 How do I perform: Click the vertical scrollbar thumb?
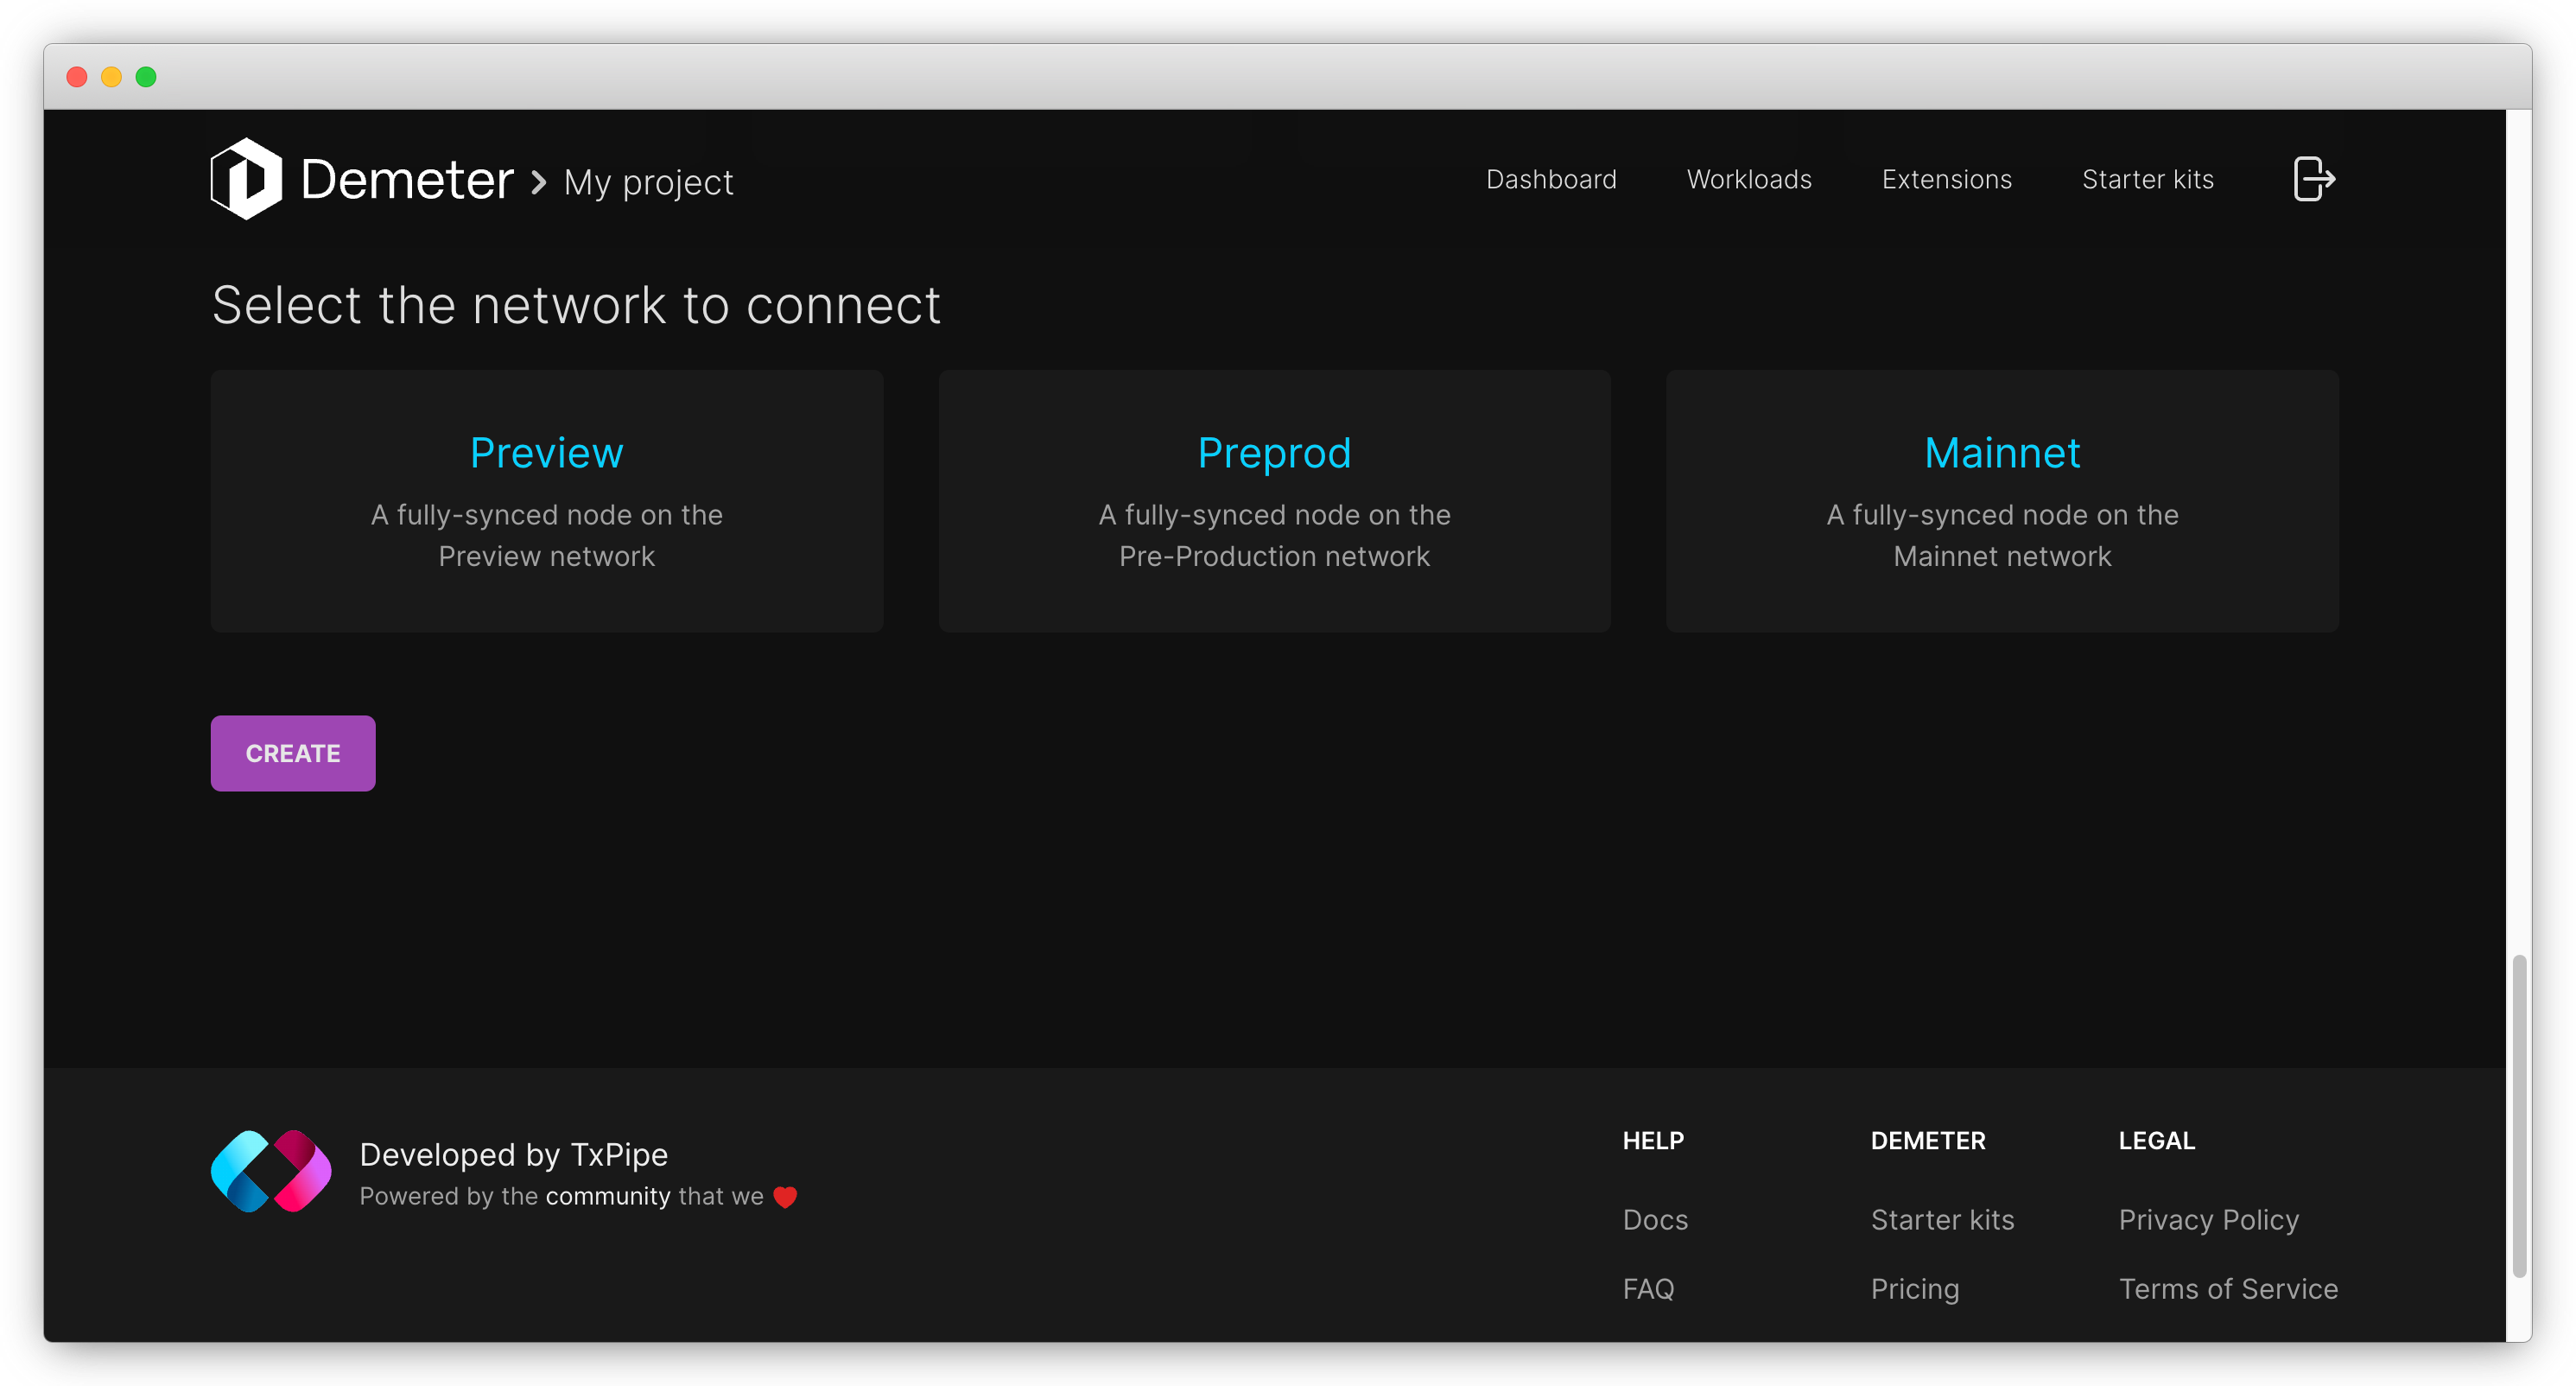coord(2519,1115)
